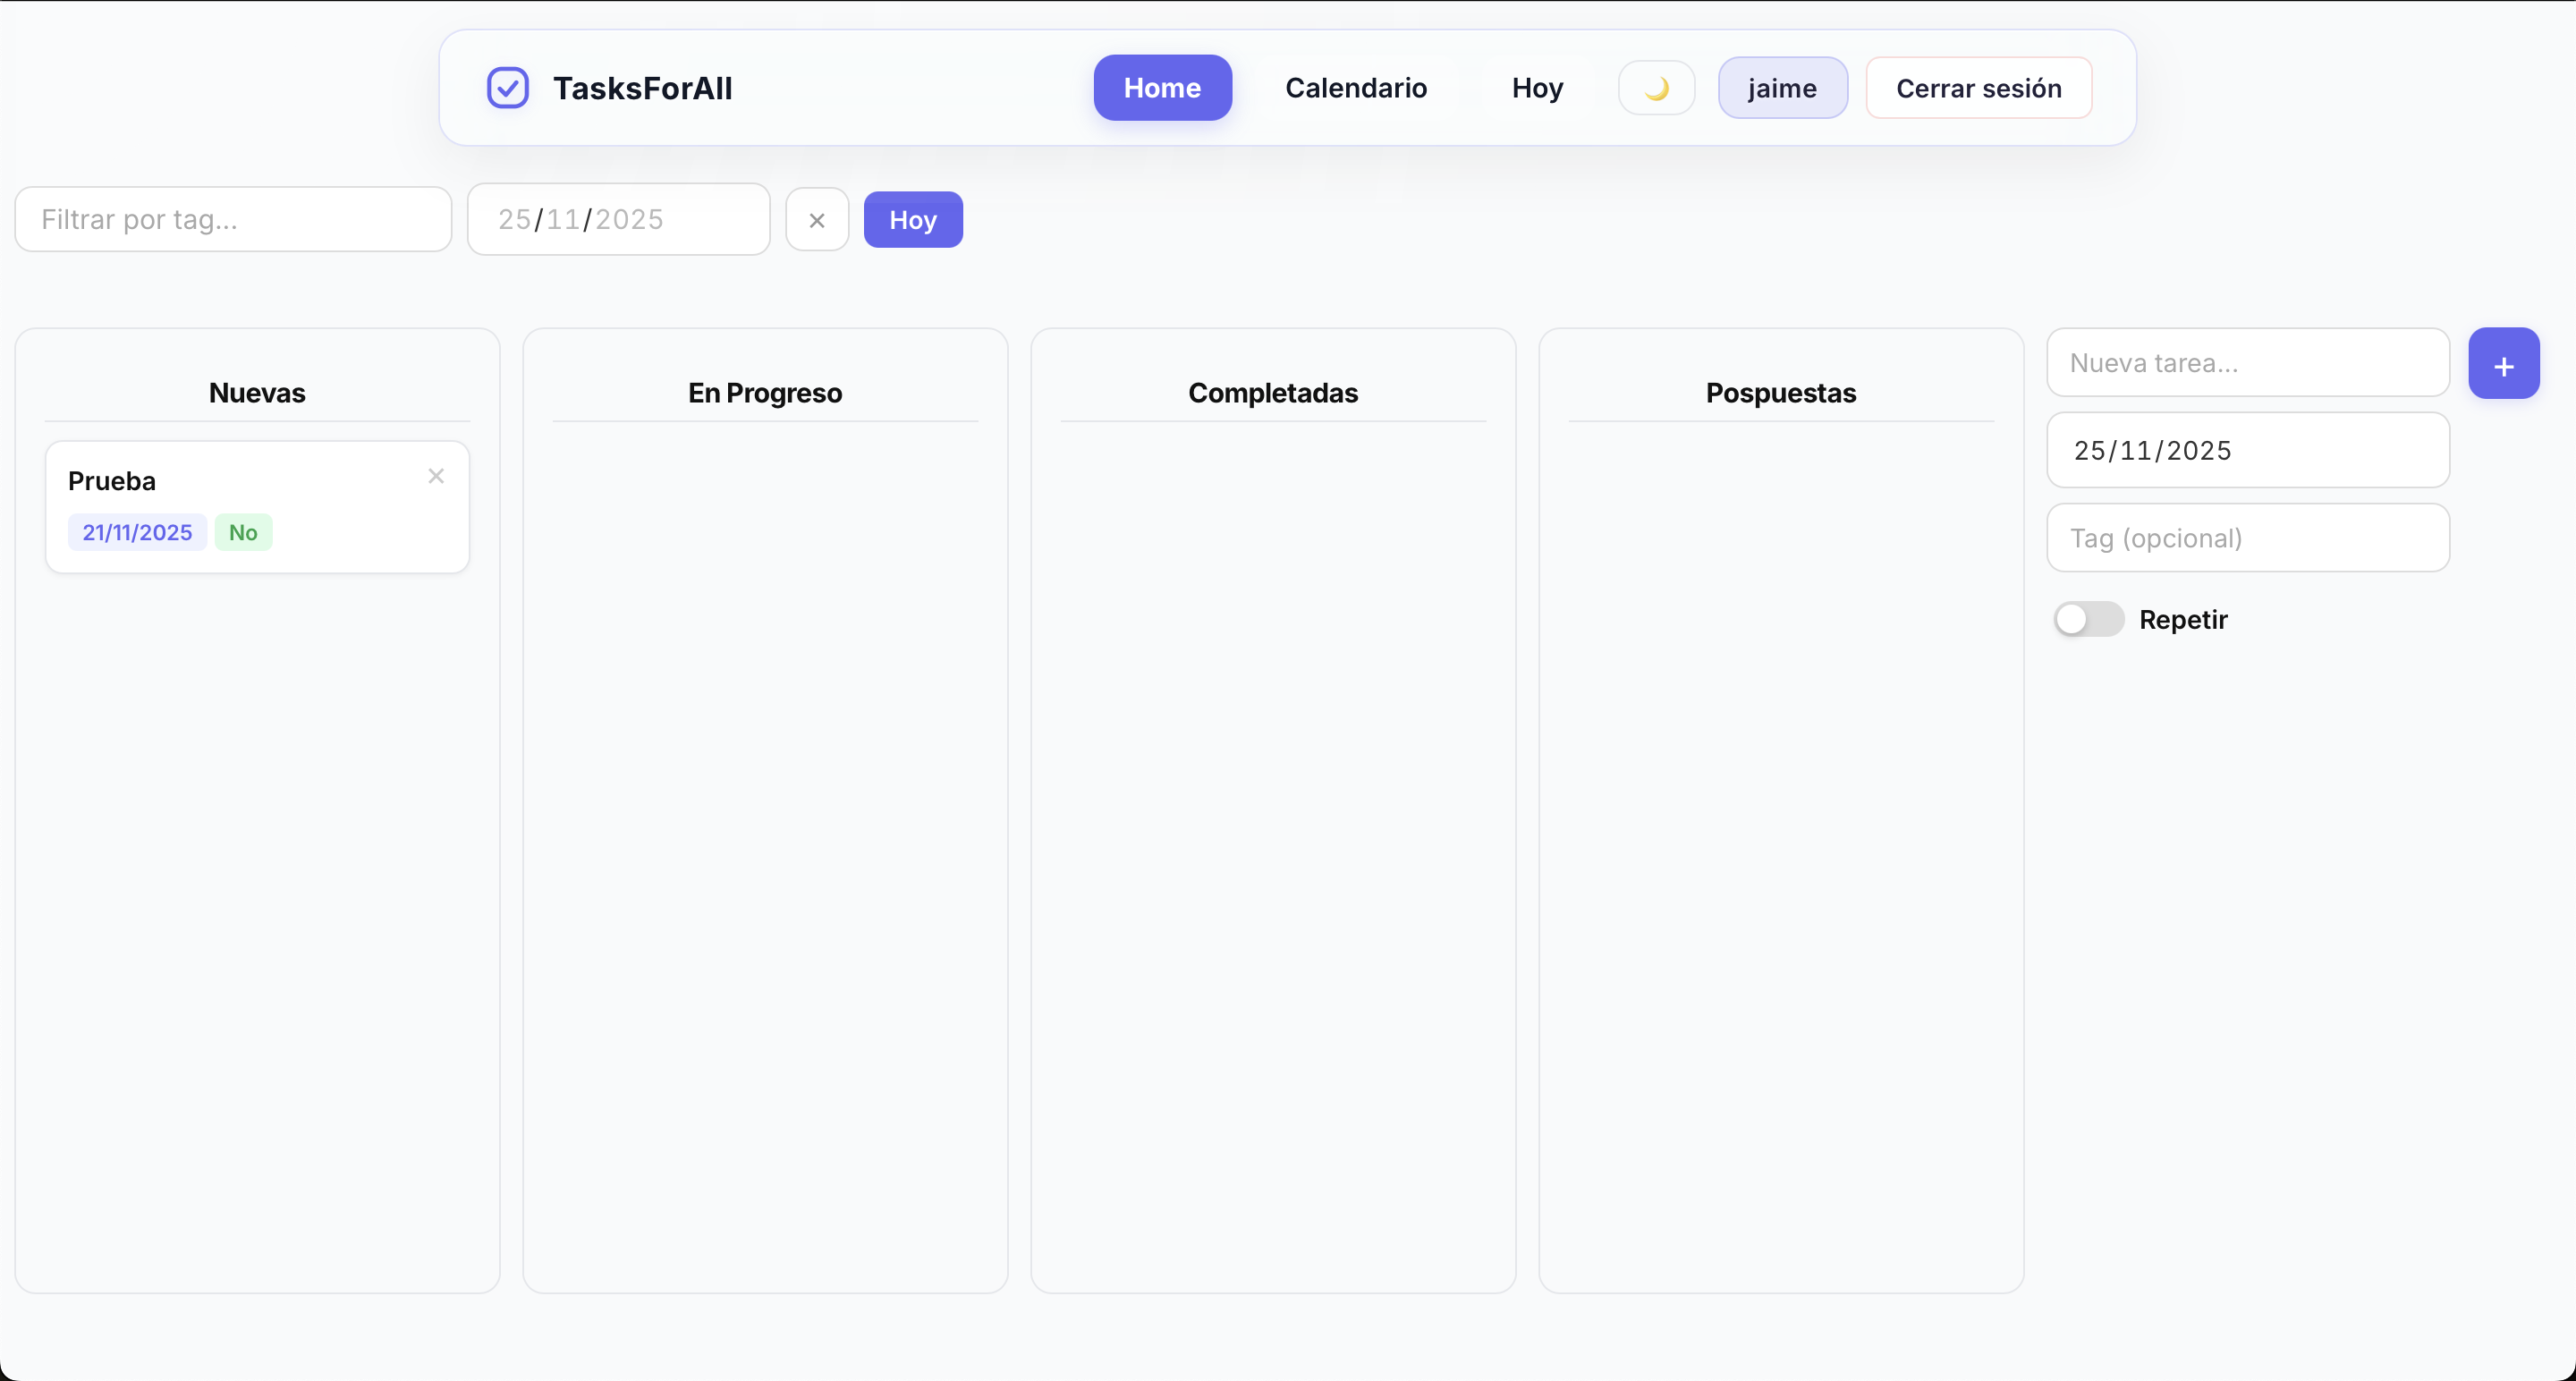Switch to the Calendario view
Image resolution: width=2576 pixels, height=1381 pixels.
(1356, 87)
